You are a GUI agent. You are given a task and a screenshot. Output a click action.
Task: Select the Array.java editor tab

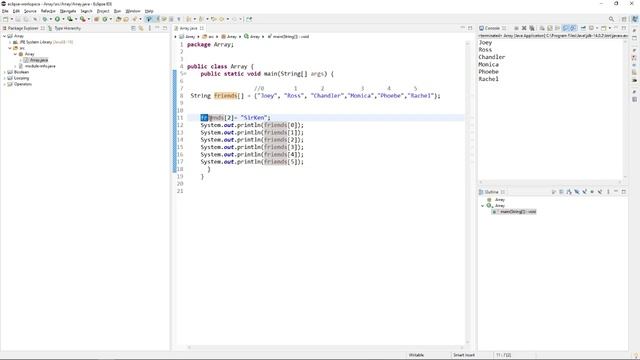(x=189, y=28)
